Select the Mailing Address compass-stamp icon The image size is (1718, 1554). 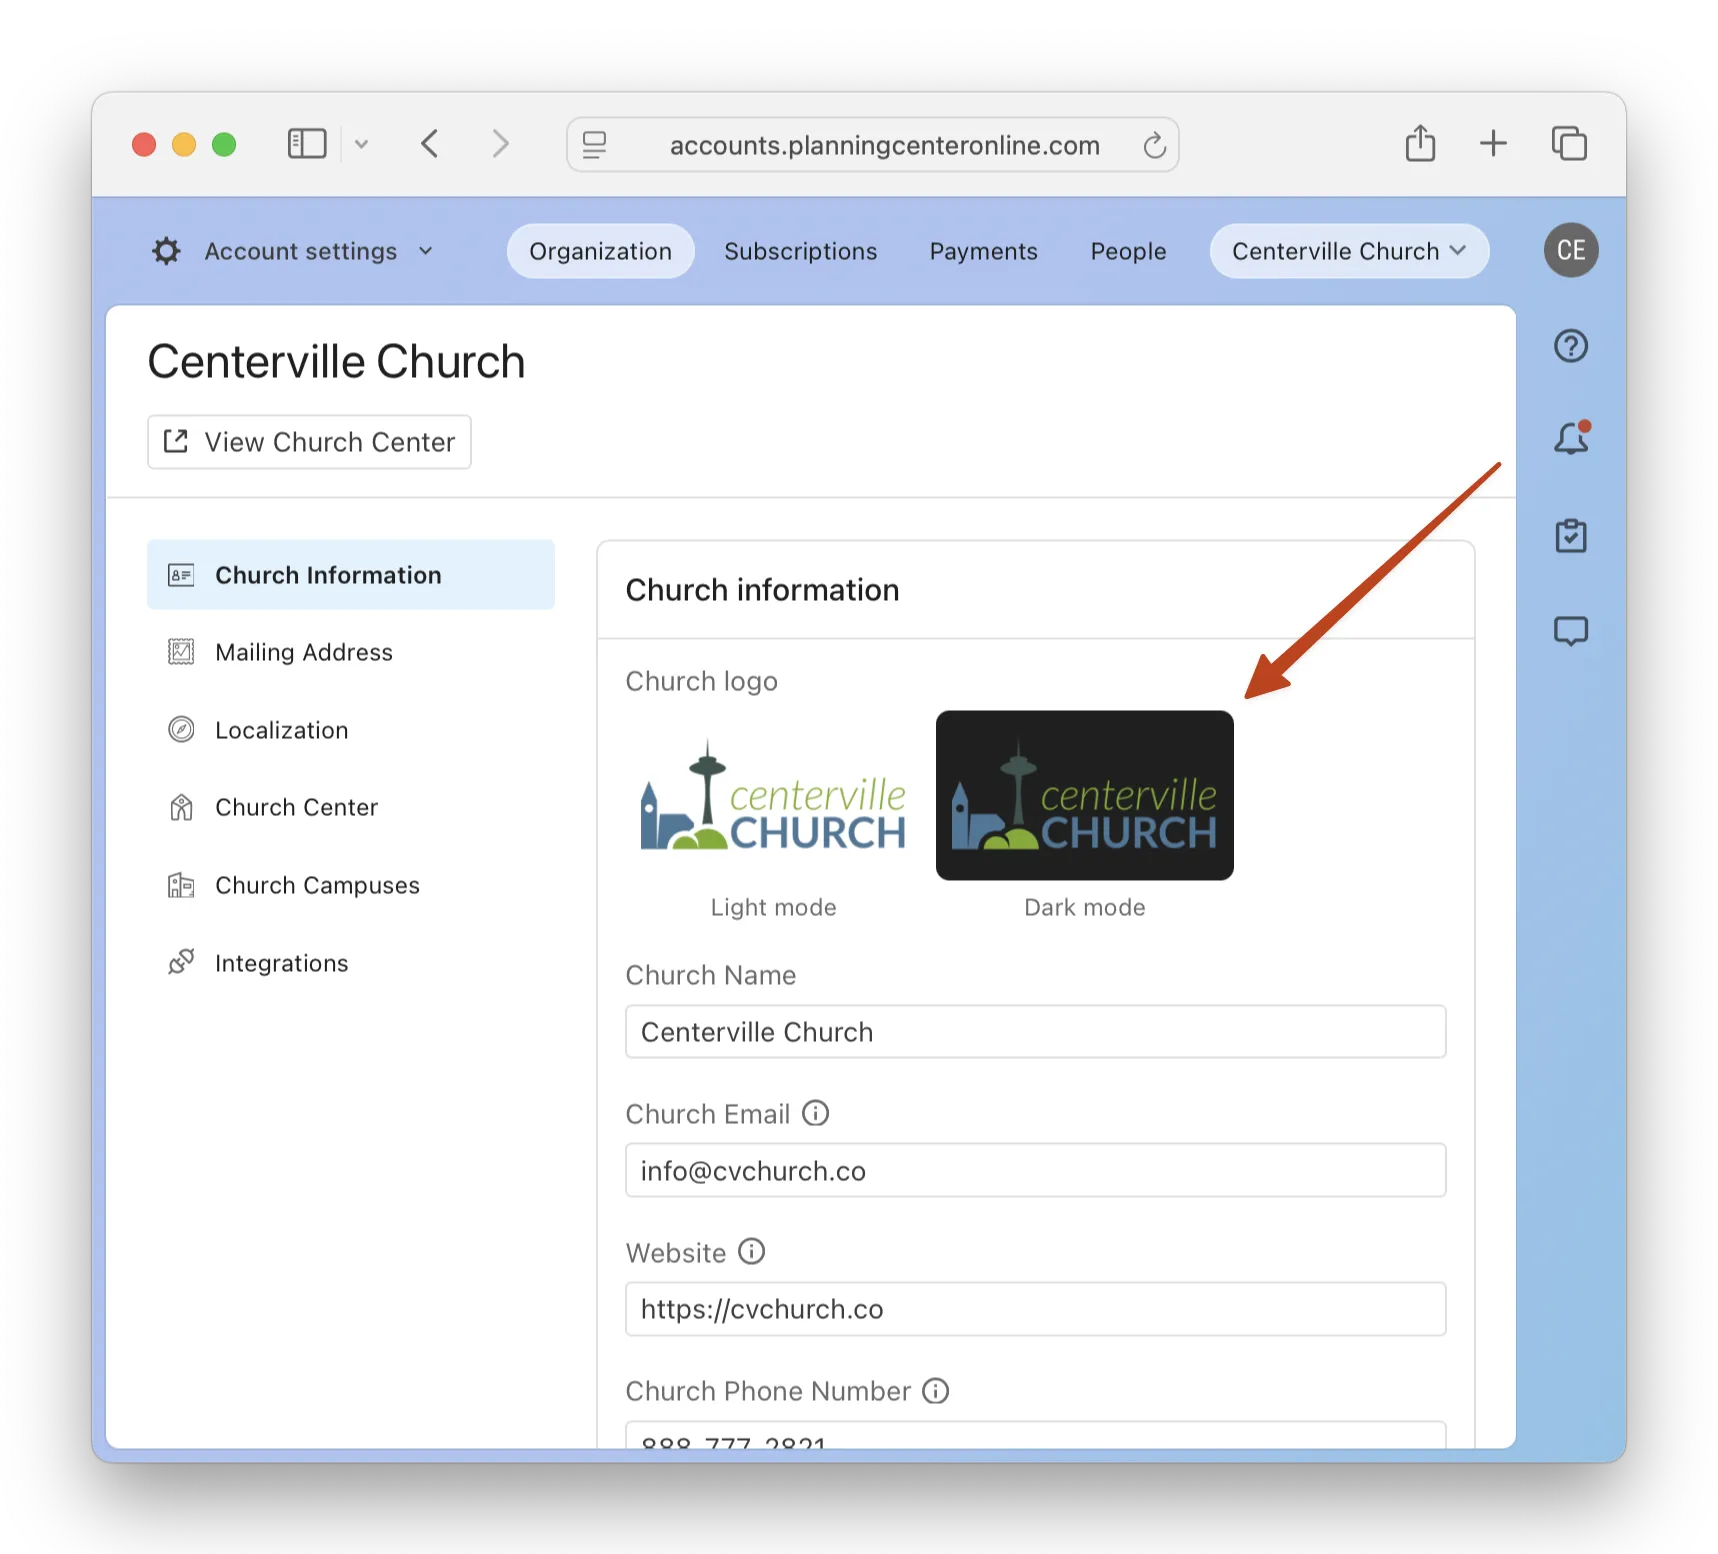click(x=181, y=652)
